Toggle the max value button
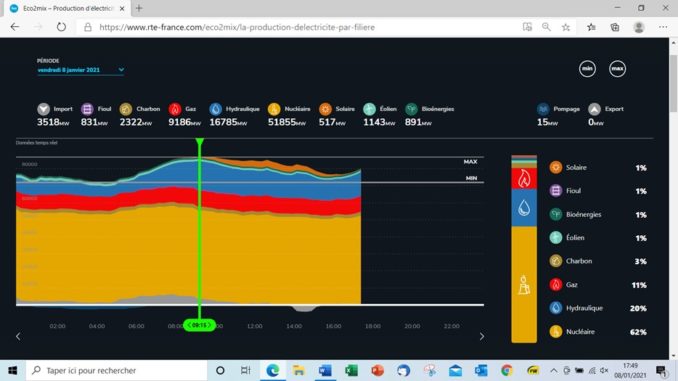The width and height of the screenshot is (678, 381). tap(617, 69)
